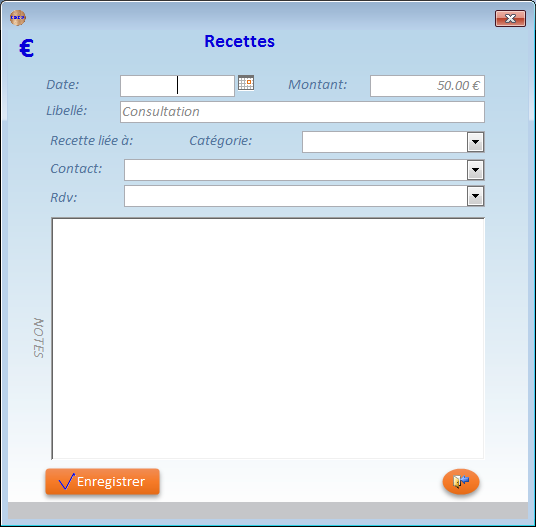Expand the Catégorie dropdown arrow

coord(475,142)
